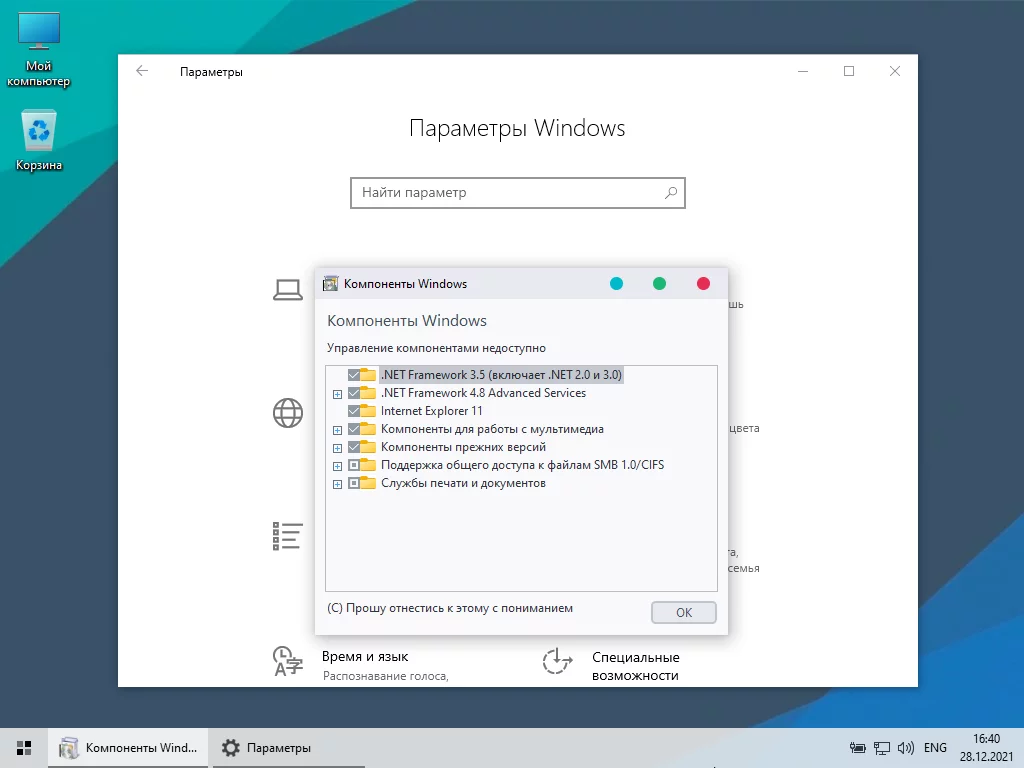Click the ENG language indicator

[x=935, y=748]
